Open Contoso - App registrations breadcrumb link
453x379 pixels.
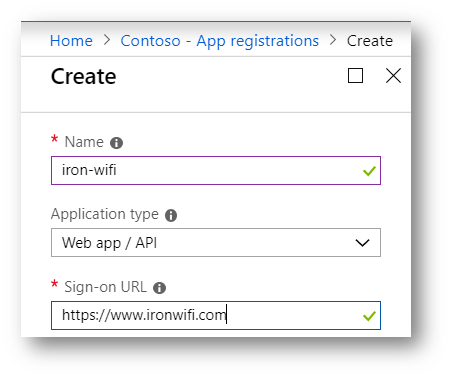(x=220, y=42)
